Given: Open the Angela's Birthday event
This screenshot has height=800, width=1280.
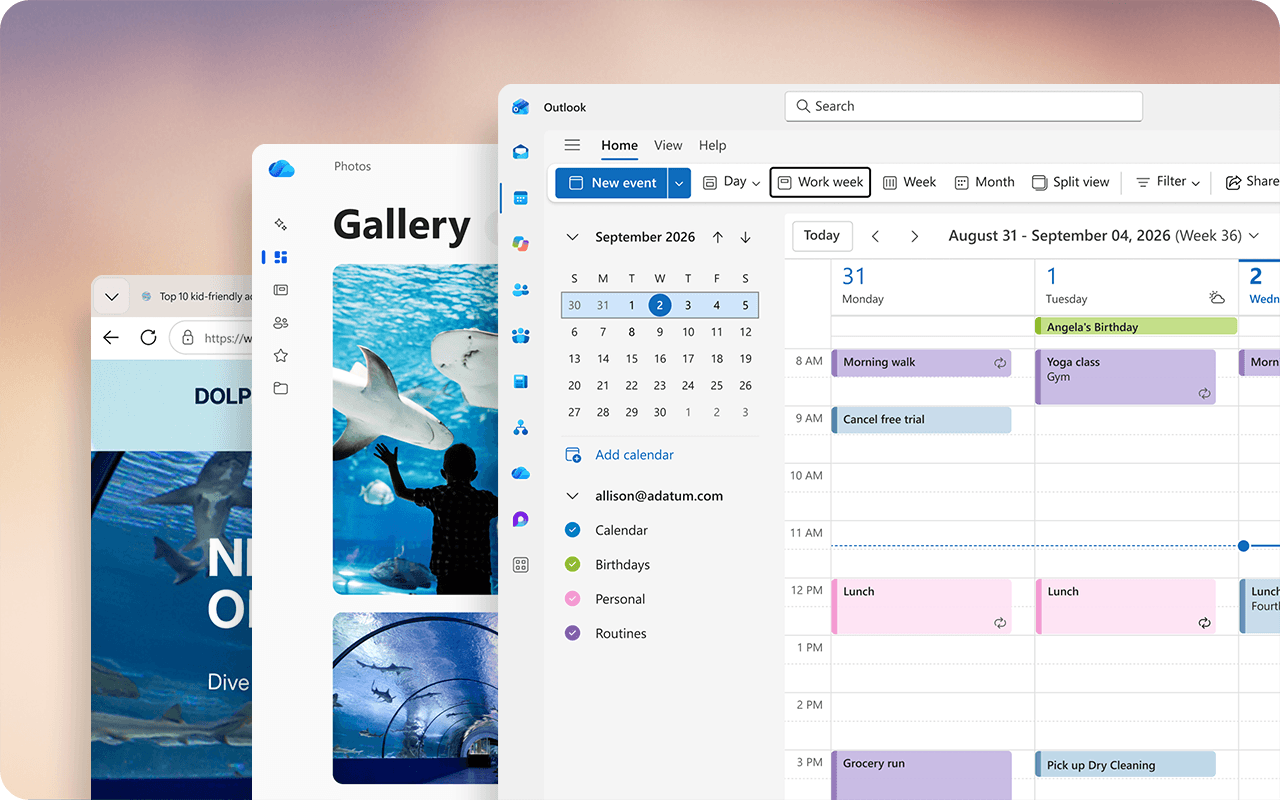Looking at the screenshot, I should pos(1136,327).
